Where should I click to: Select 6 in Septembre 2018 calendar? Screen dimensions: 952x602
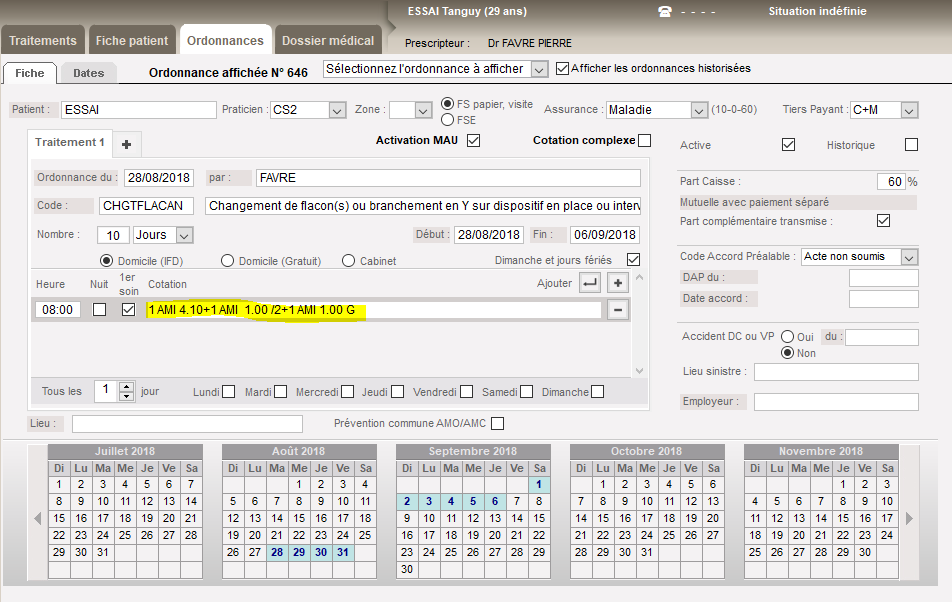(x=495, y=501)
